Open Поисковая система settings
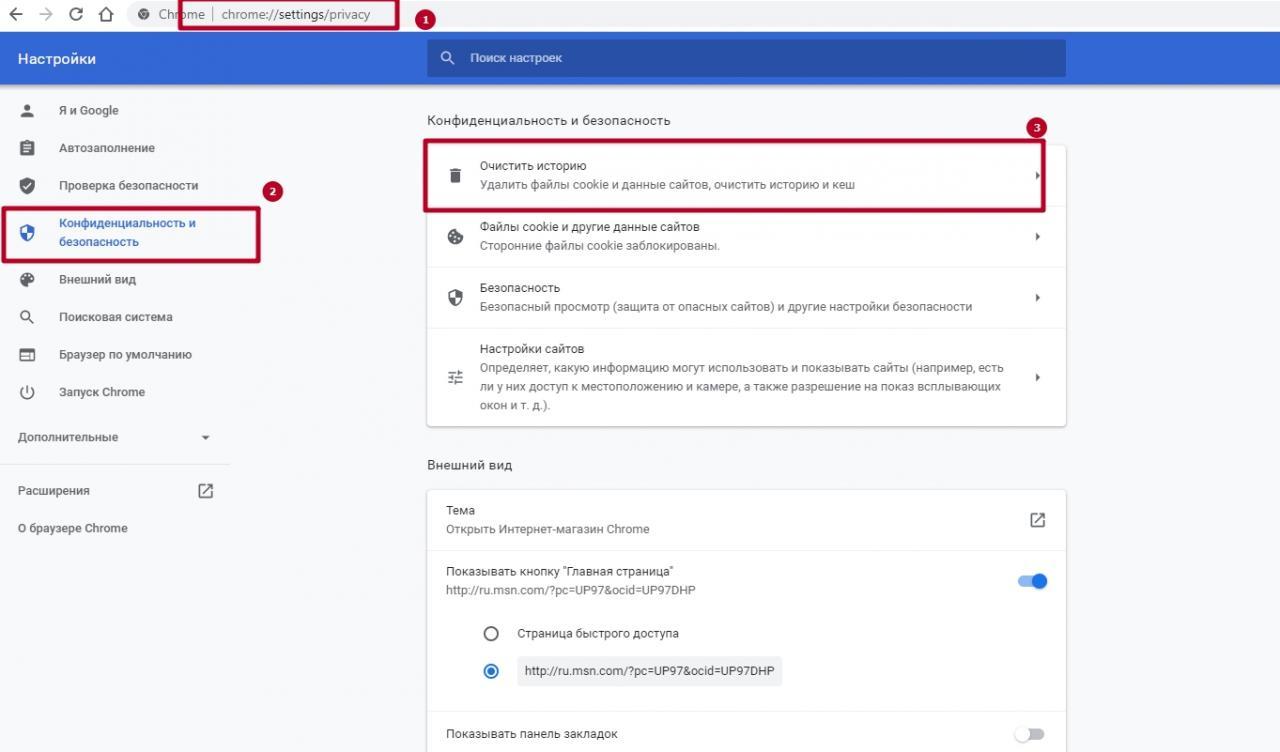Image resolution: width=1280 pixels, height=752 pixels. pyautogui.click(x=115, y=317)
